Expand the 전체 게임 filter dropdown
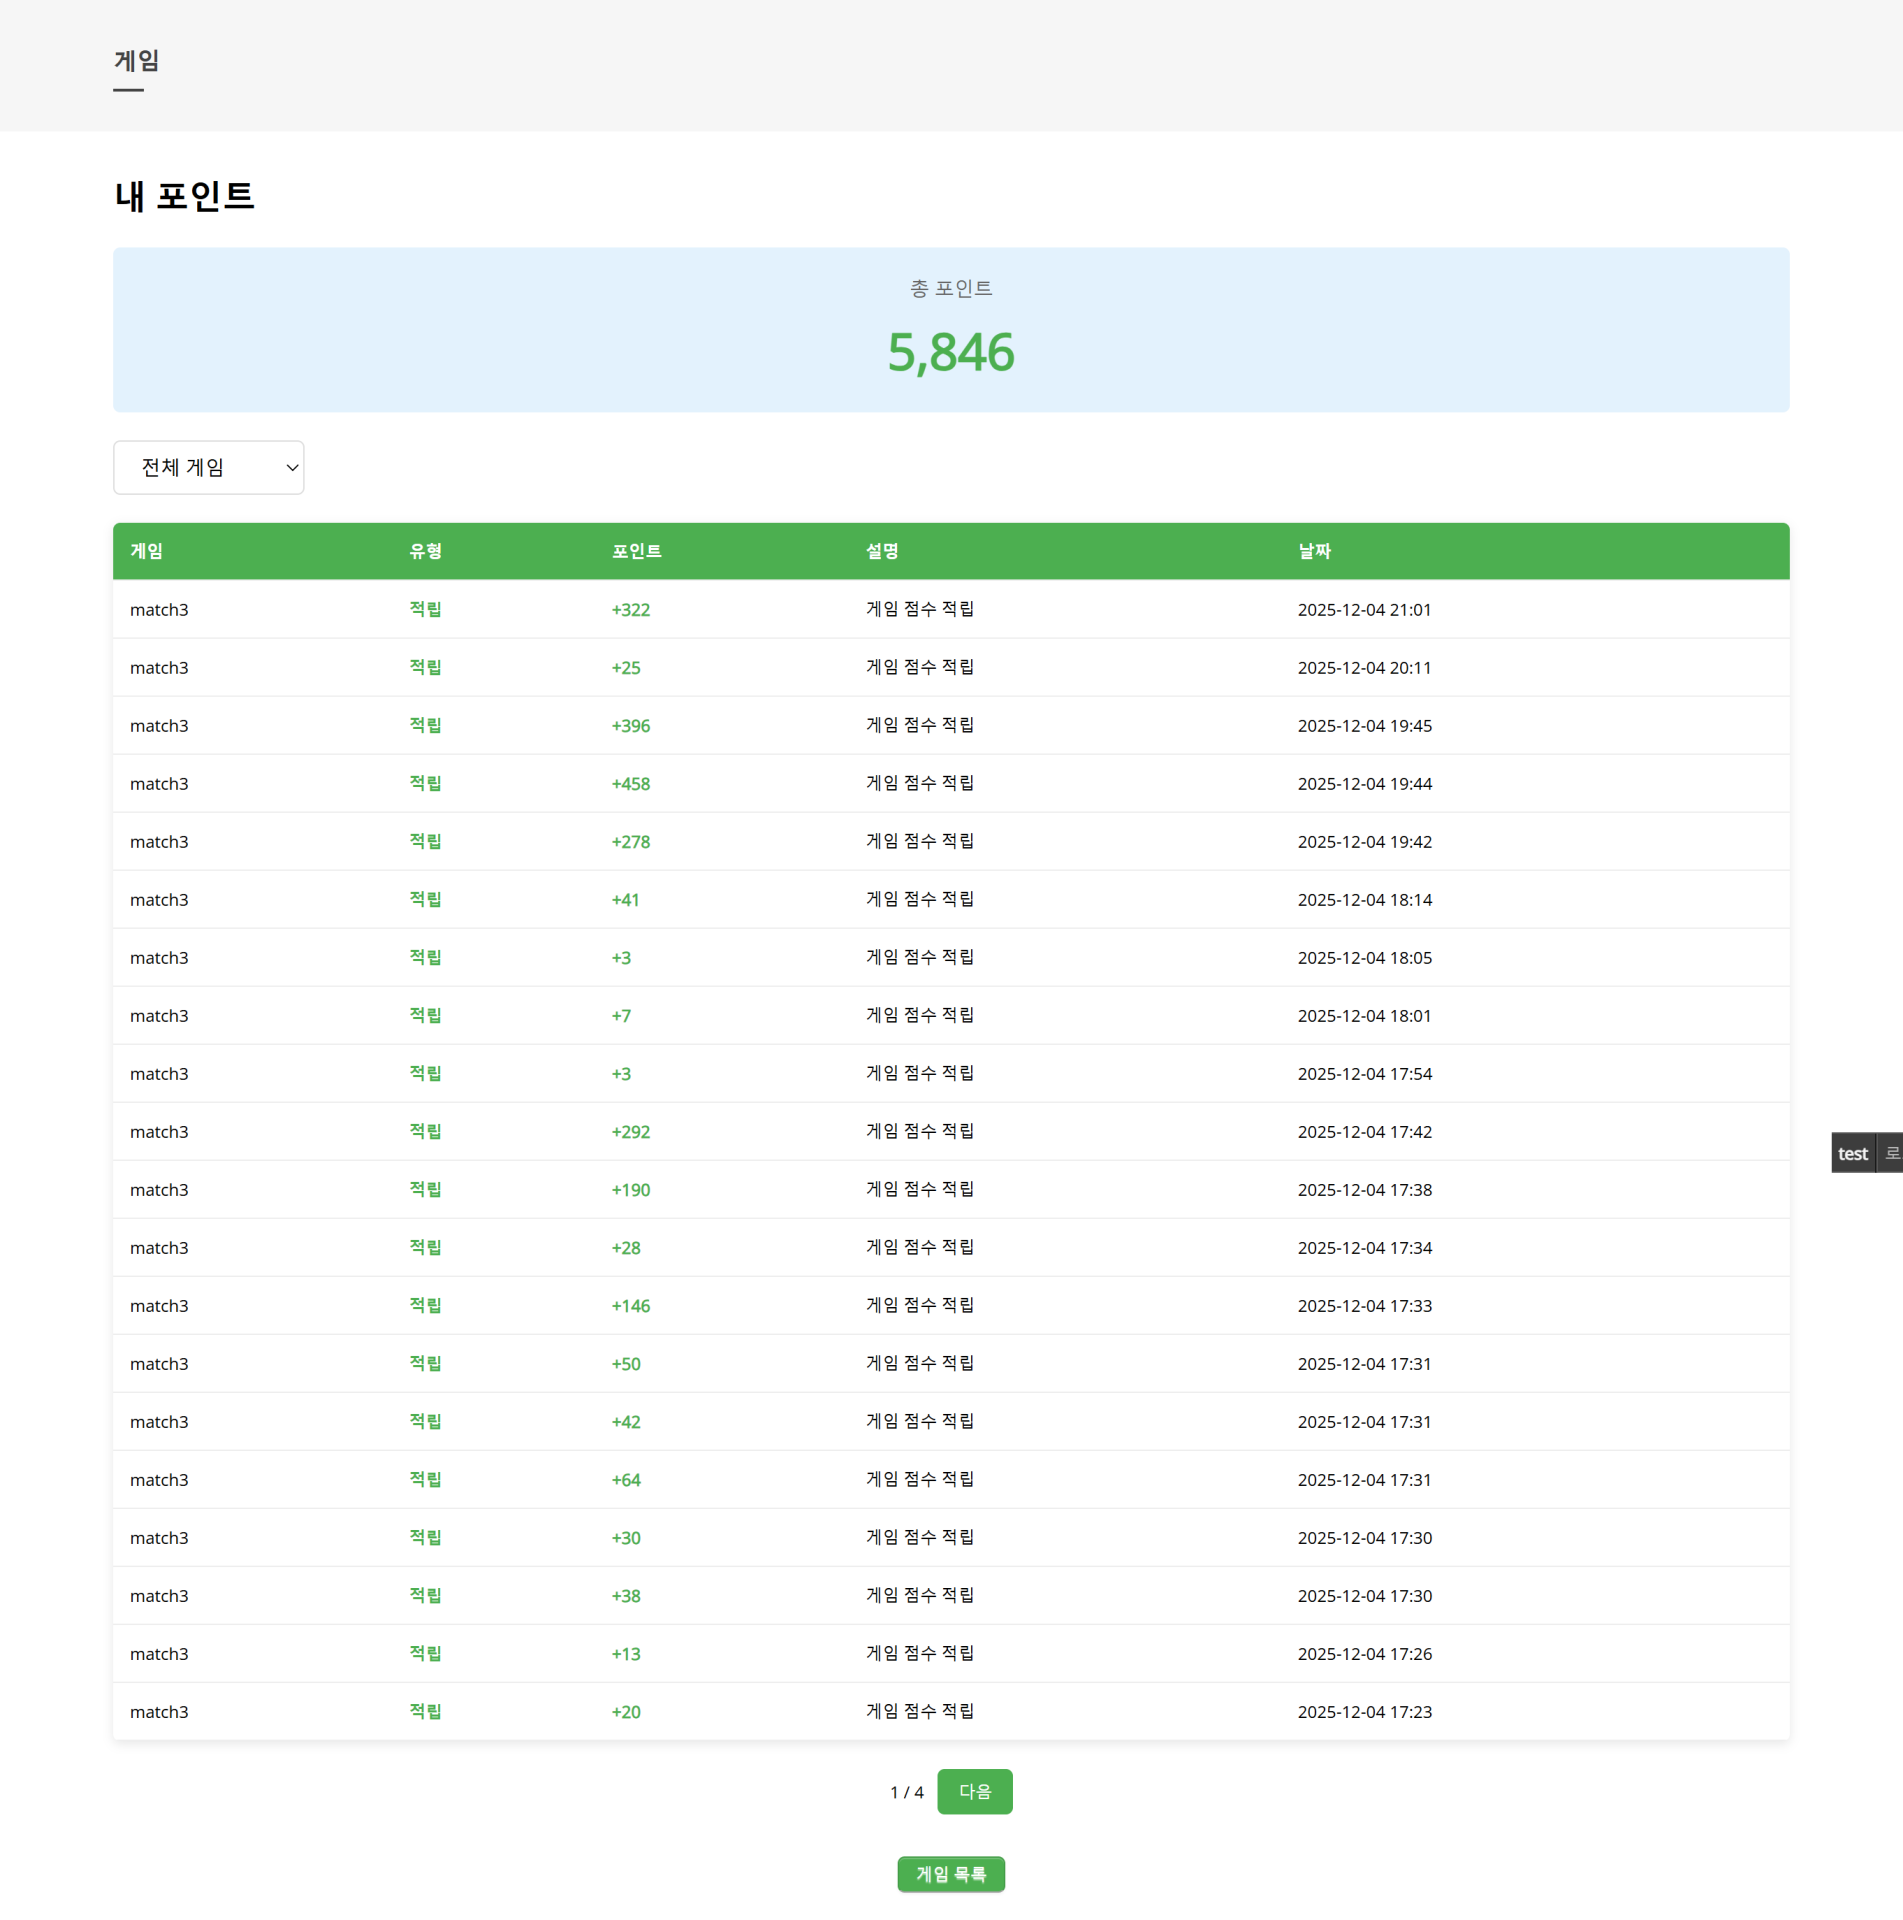The height and width of the screenshot is (1920, 1903). tap(208, 467)
